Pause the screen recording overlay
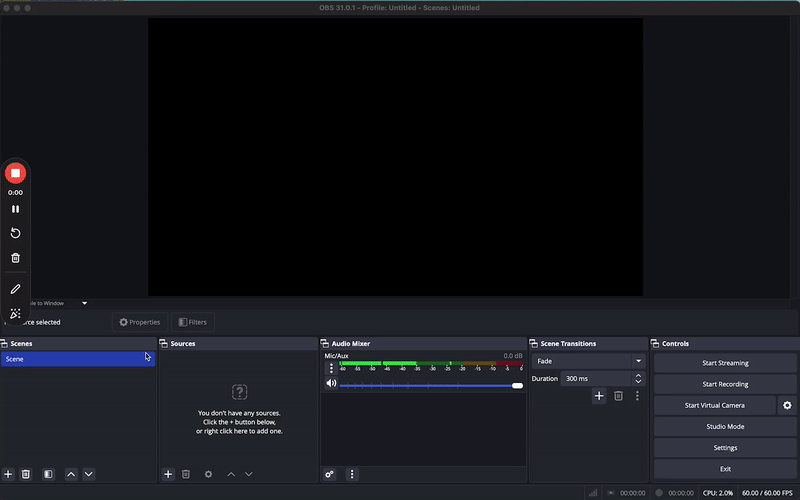The image size is (800, 500). tap(15, 209)
